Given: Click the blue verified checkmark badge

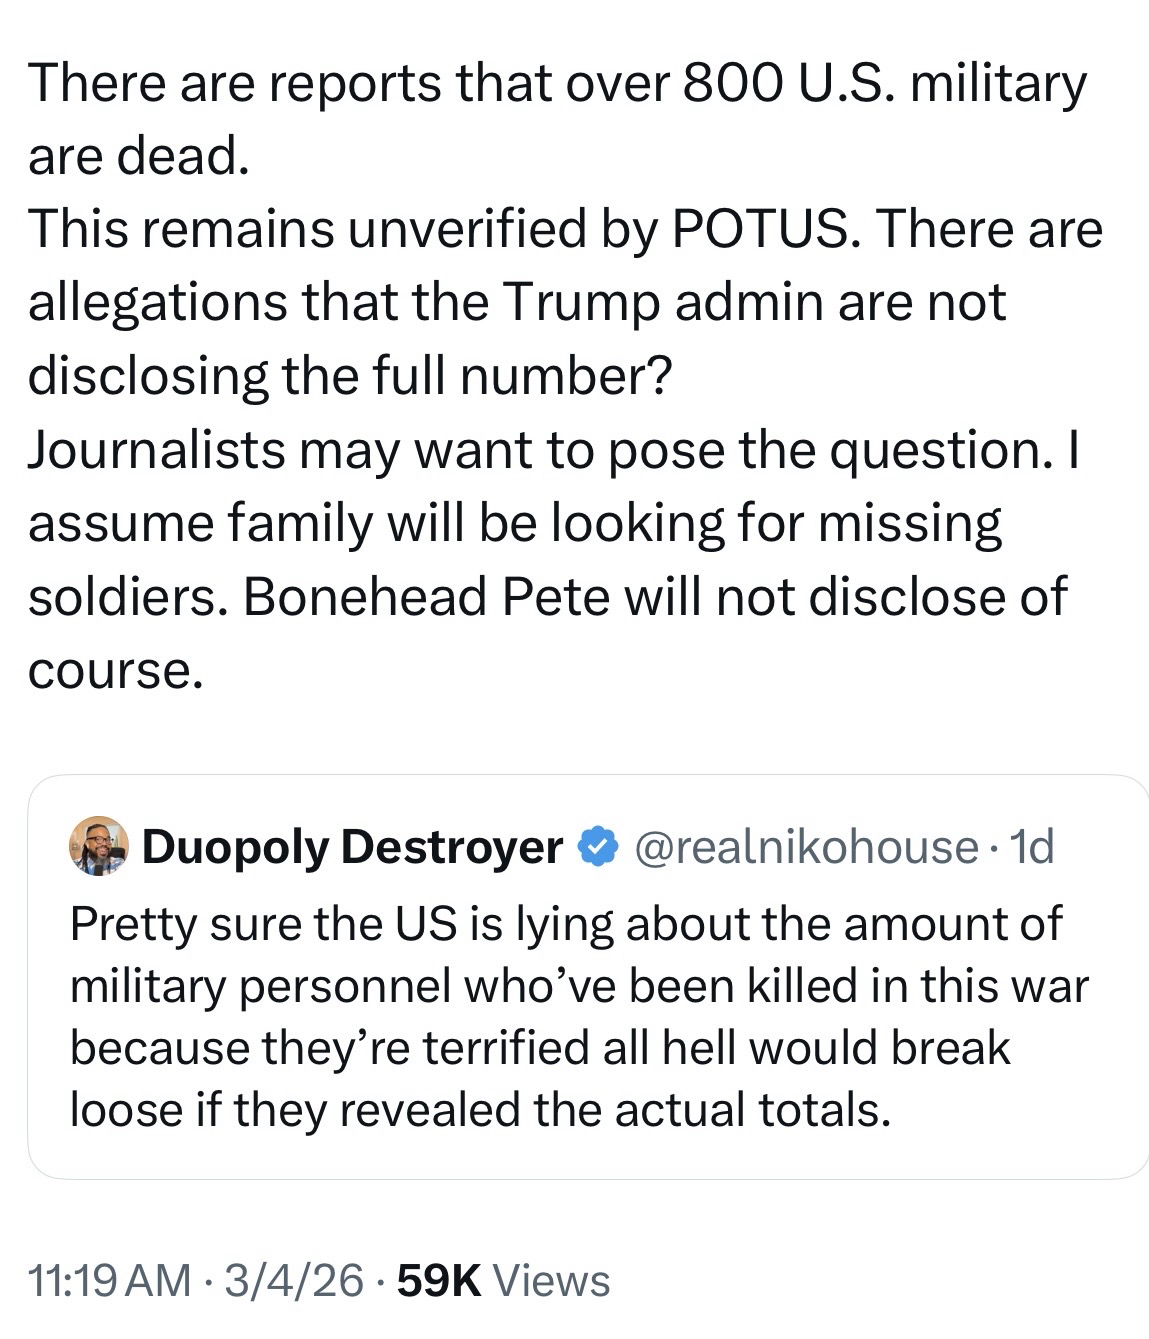Looking at the screenshot, I should tap(598, 848).
